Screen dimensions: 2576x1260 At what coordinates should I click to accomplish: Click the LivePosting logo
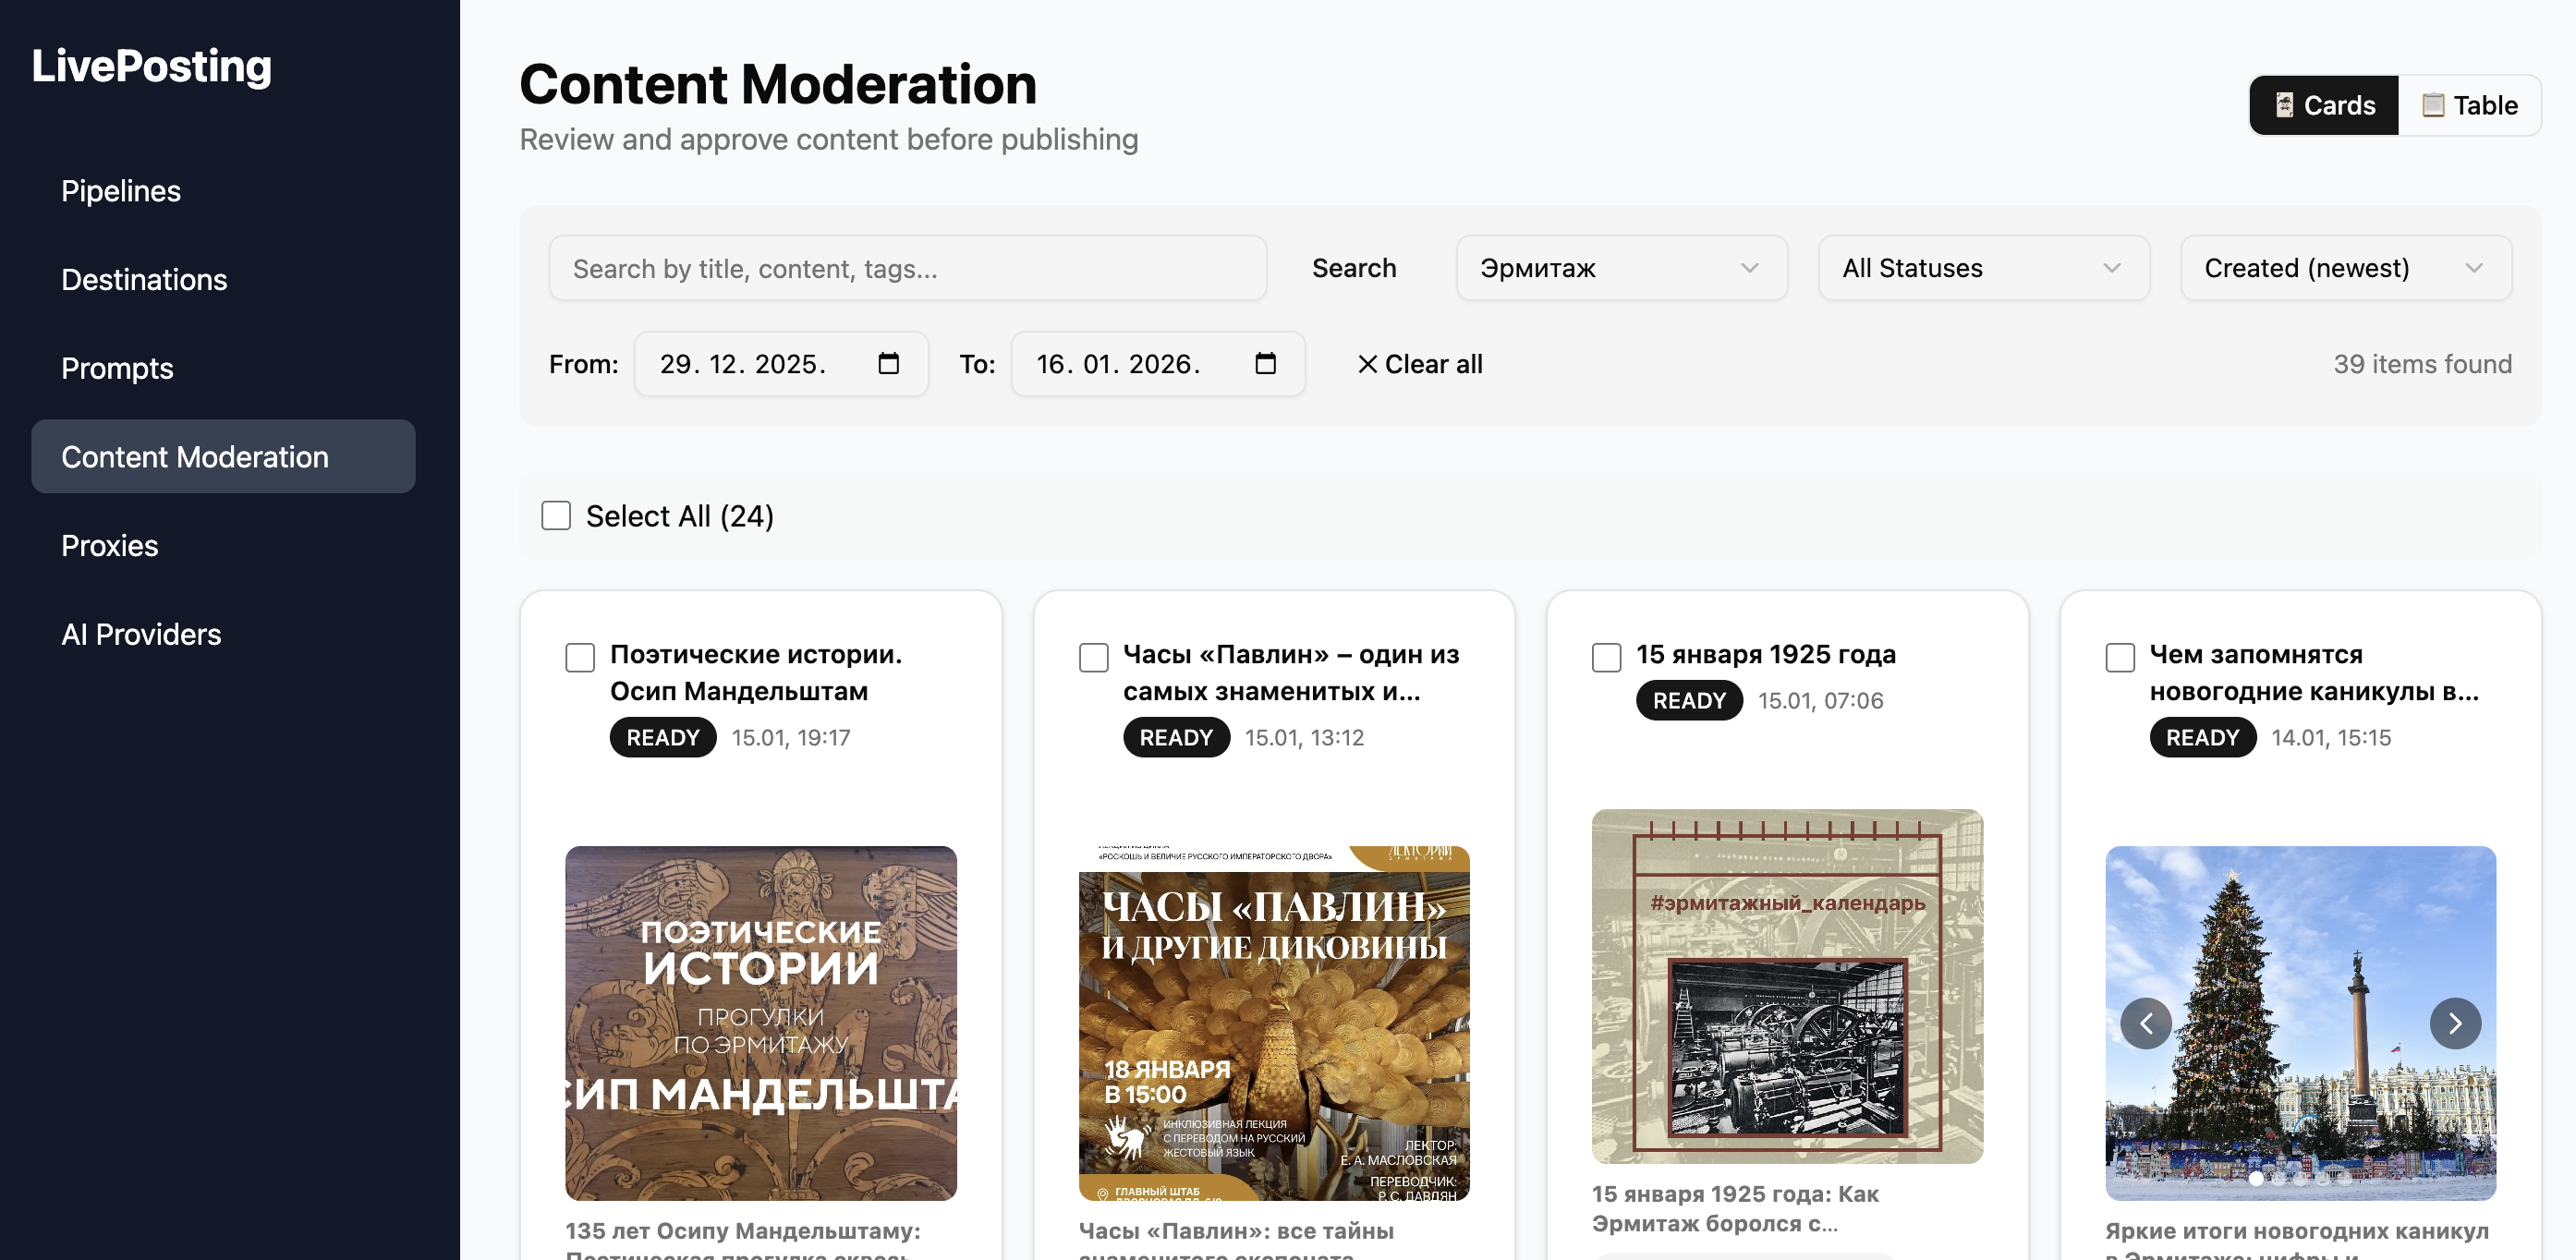point(152,66)
